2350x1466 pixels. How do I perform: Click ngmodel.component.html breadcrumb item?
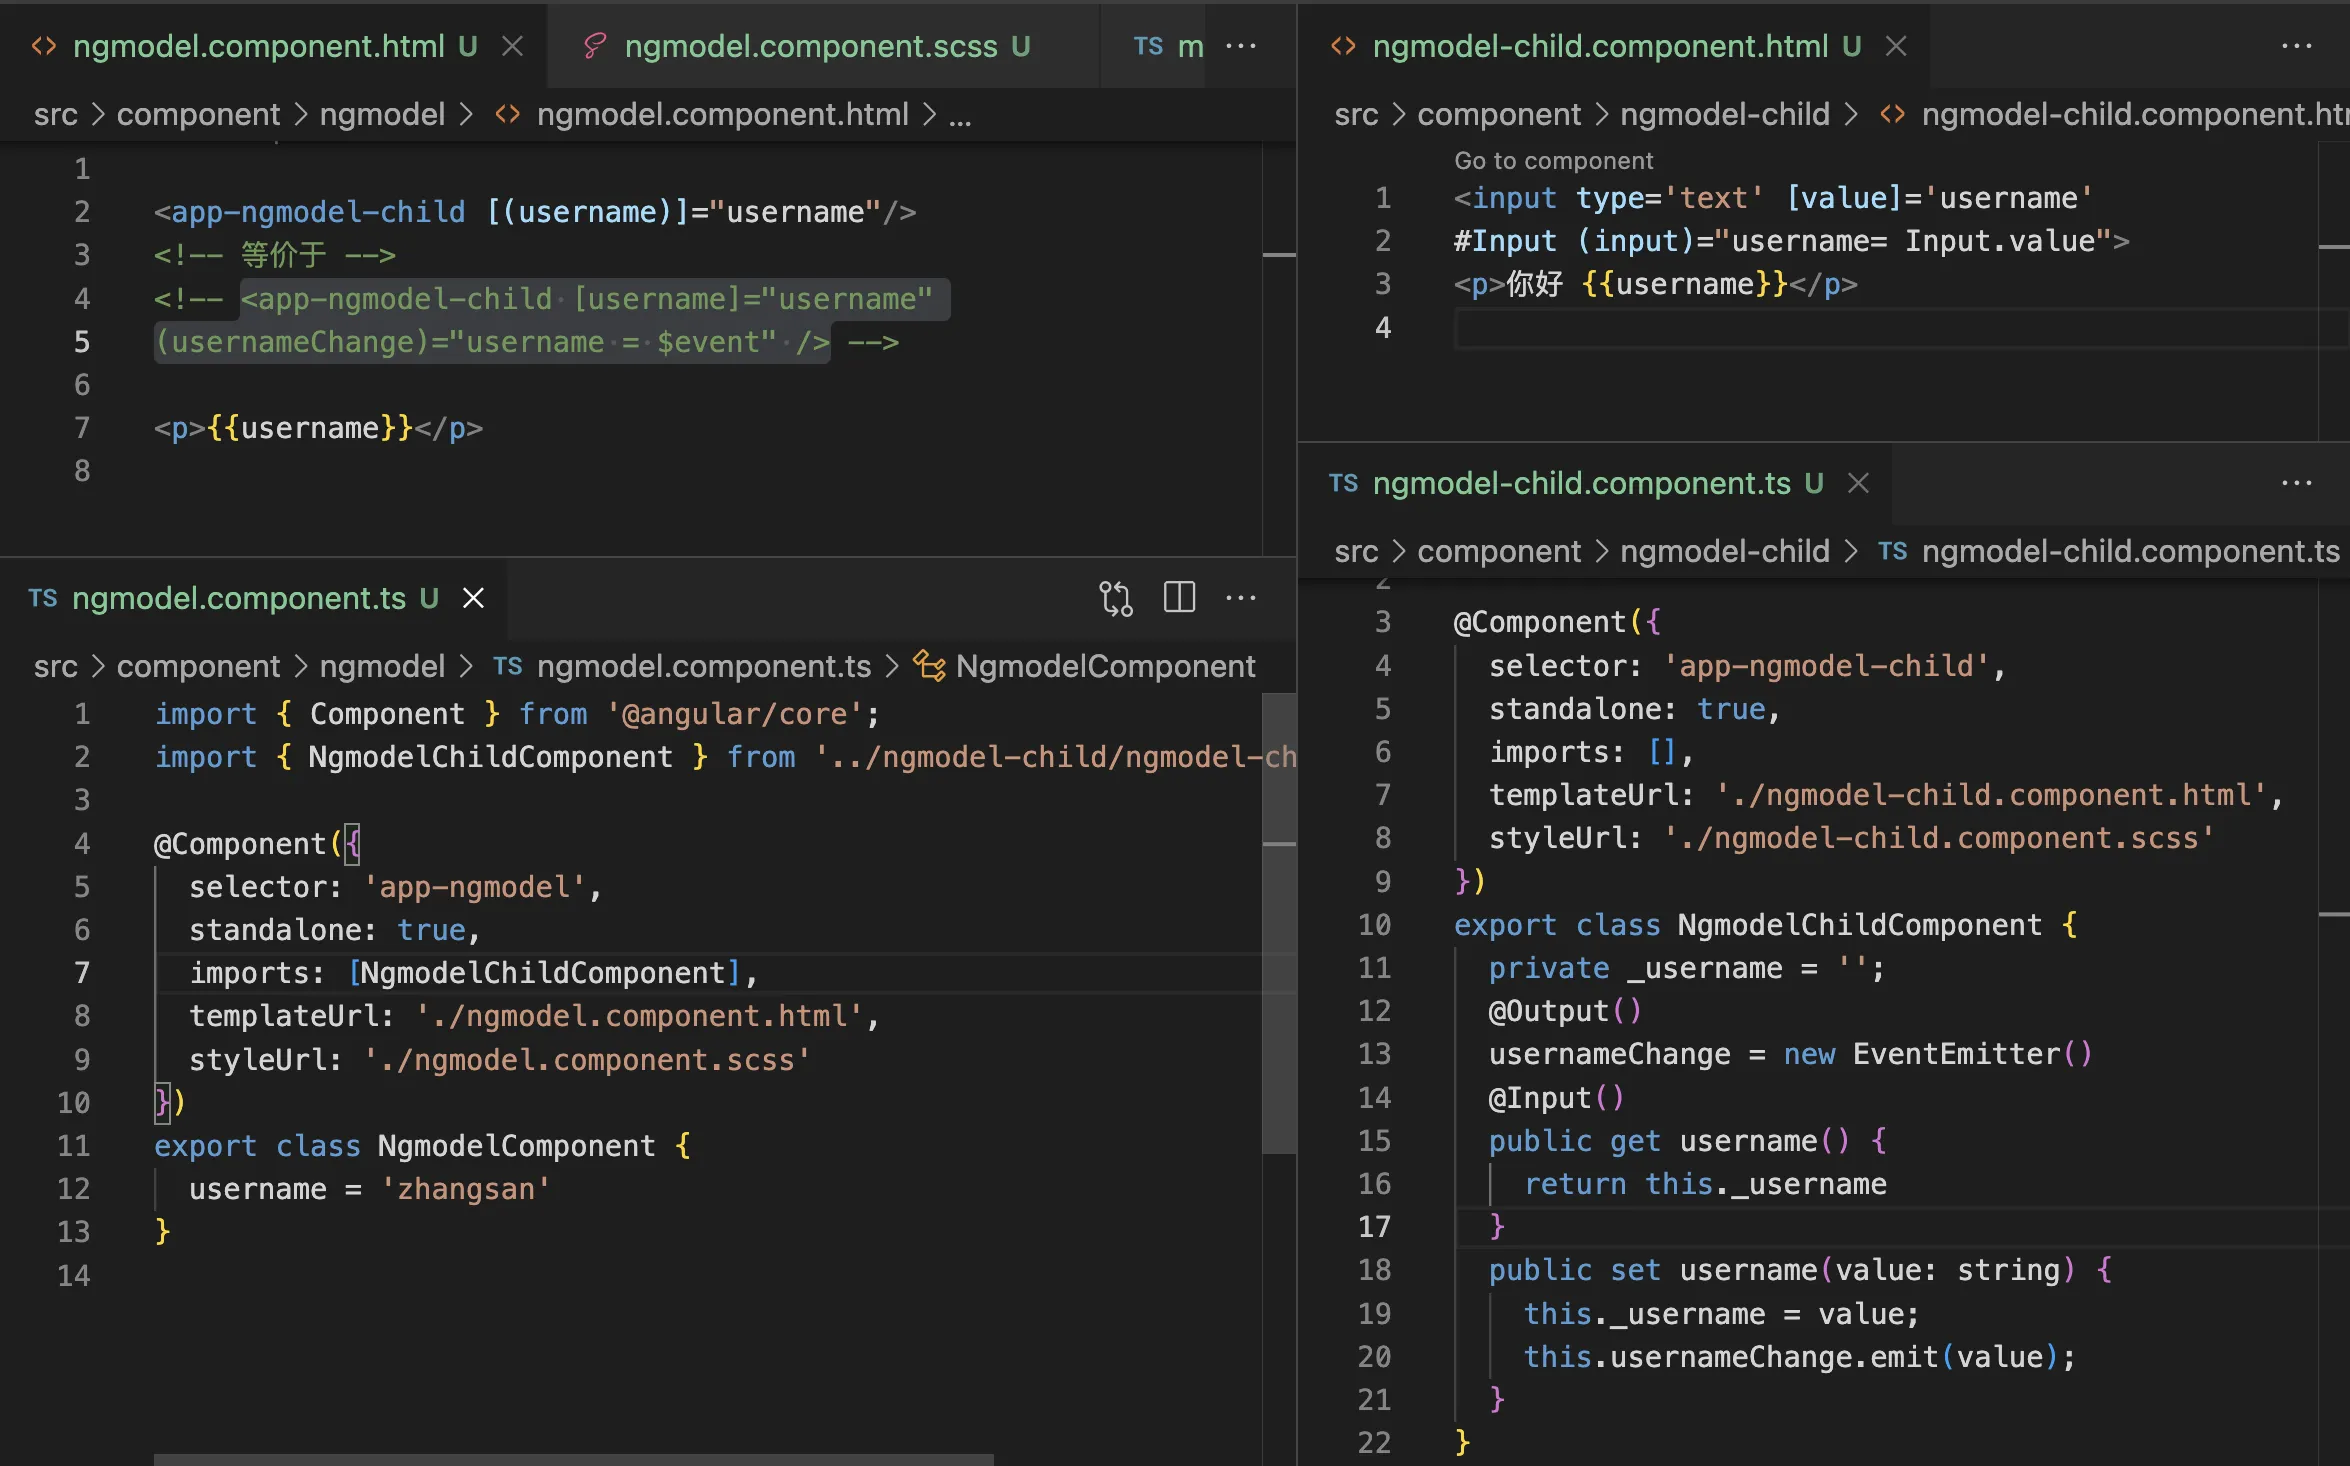tap(722, 114)
